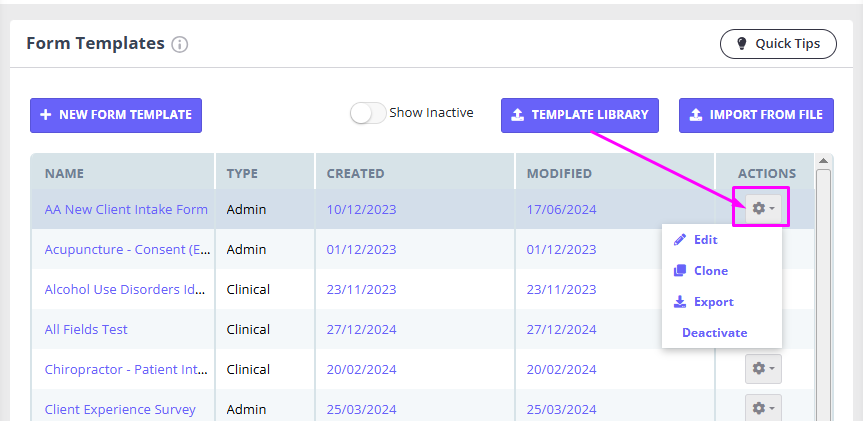Open Client Experience Survey link

click(120, 409)
